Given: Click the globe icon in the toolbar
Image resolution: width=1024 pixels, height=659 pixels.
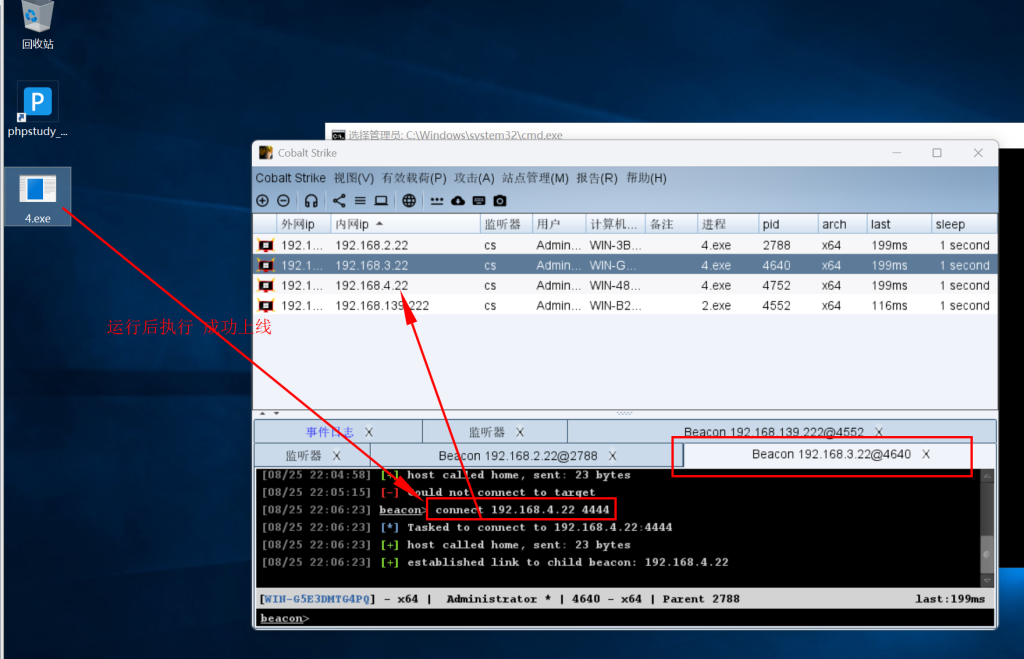Looking at the screenshot, I should coord(409,201).
